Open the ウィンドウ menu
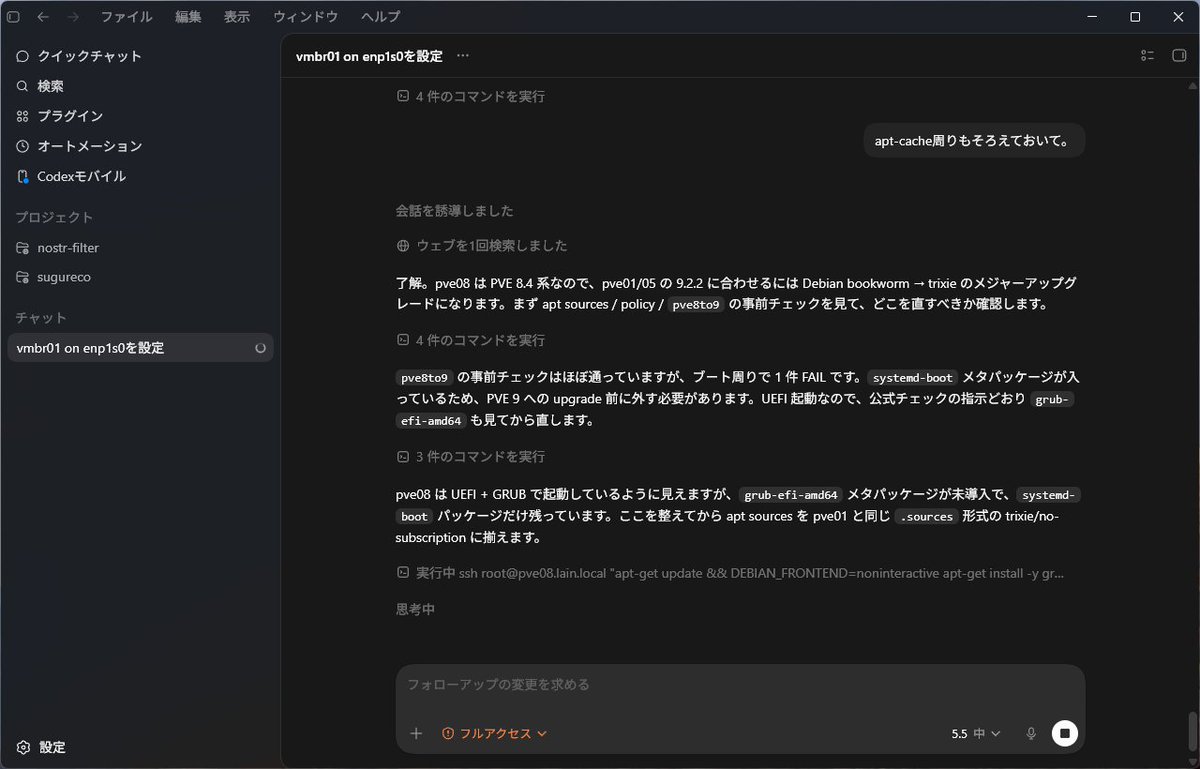The image size is (1200, 769). (x=305, y=17)
